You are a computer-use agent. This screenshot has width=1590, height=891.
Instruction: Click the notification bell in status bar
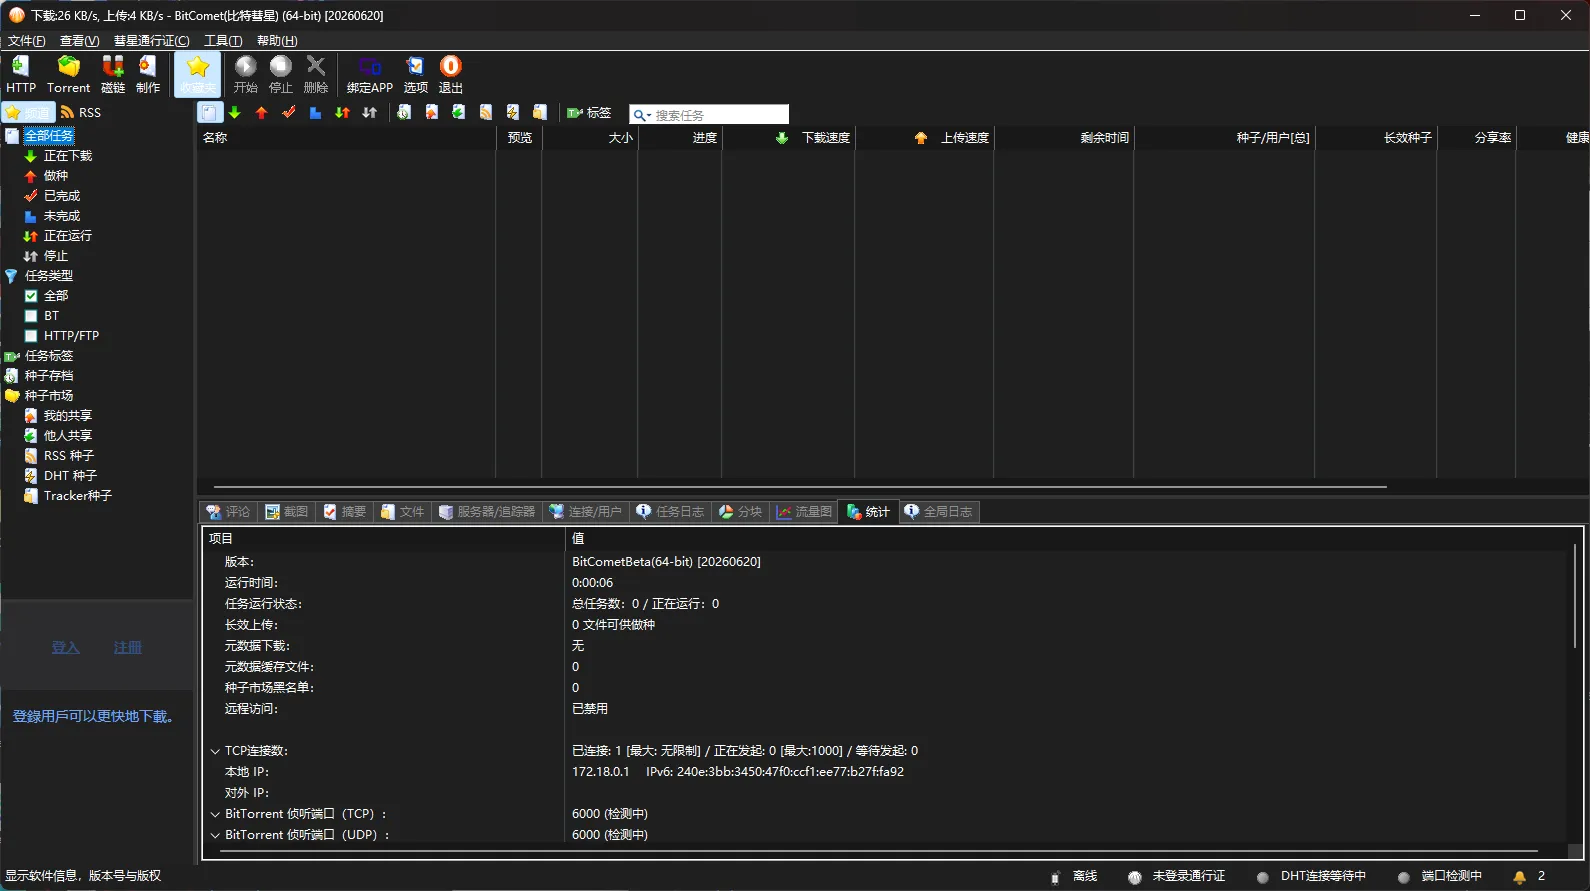pos(1520,877)
